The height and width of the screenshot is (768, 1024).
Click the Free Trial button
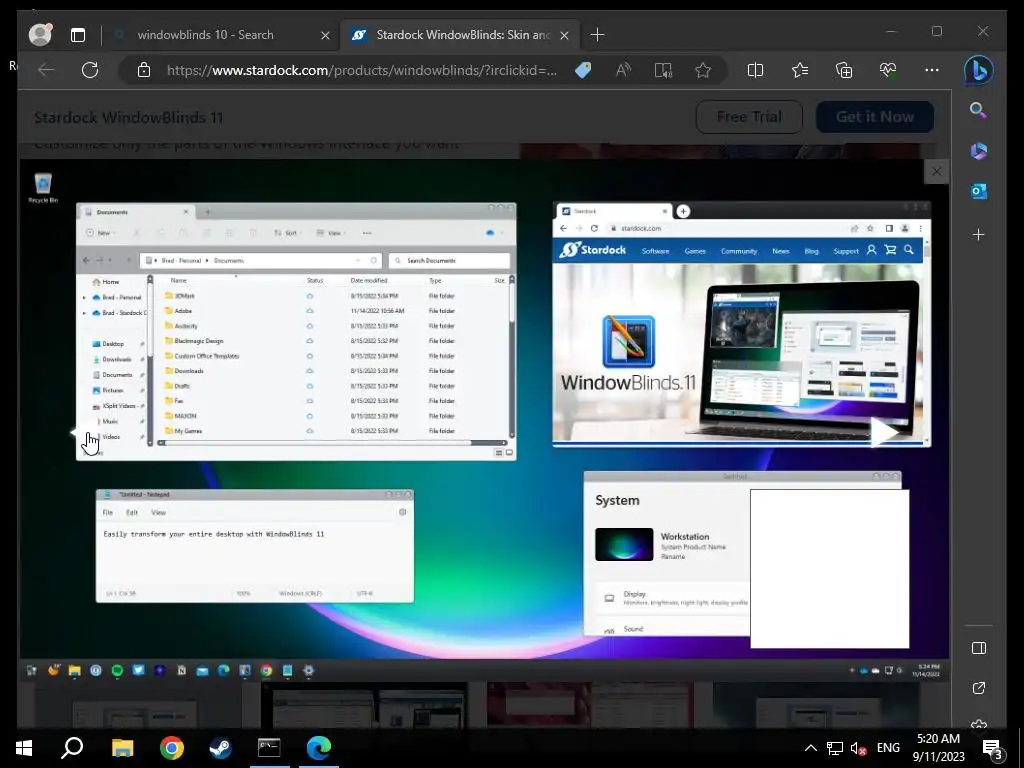(749, 117)
